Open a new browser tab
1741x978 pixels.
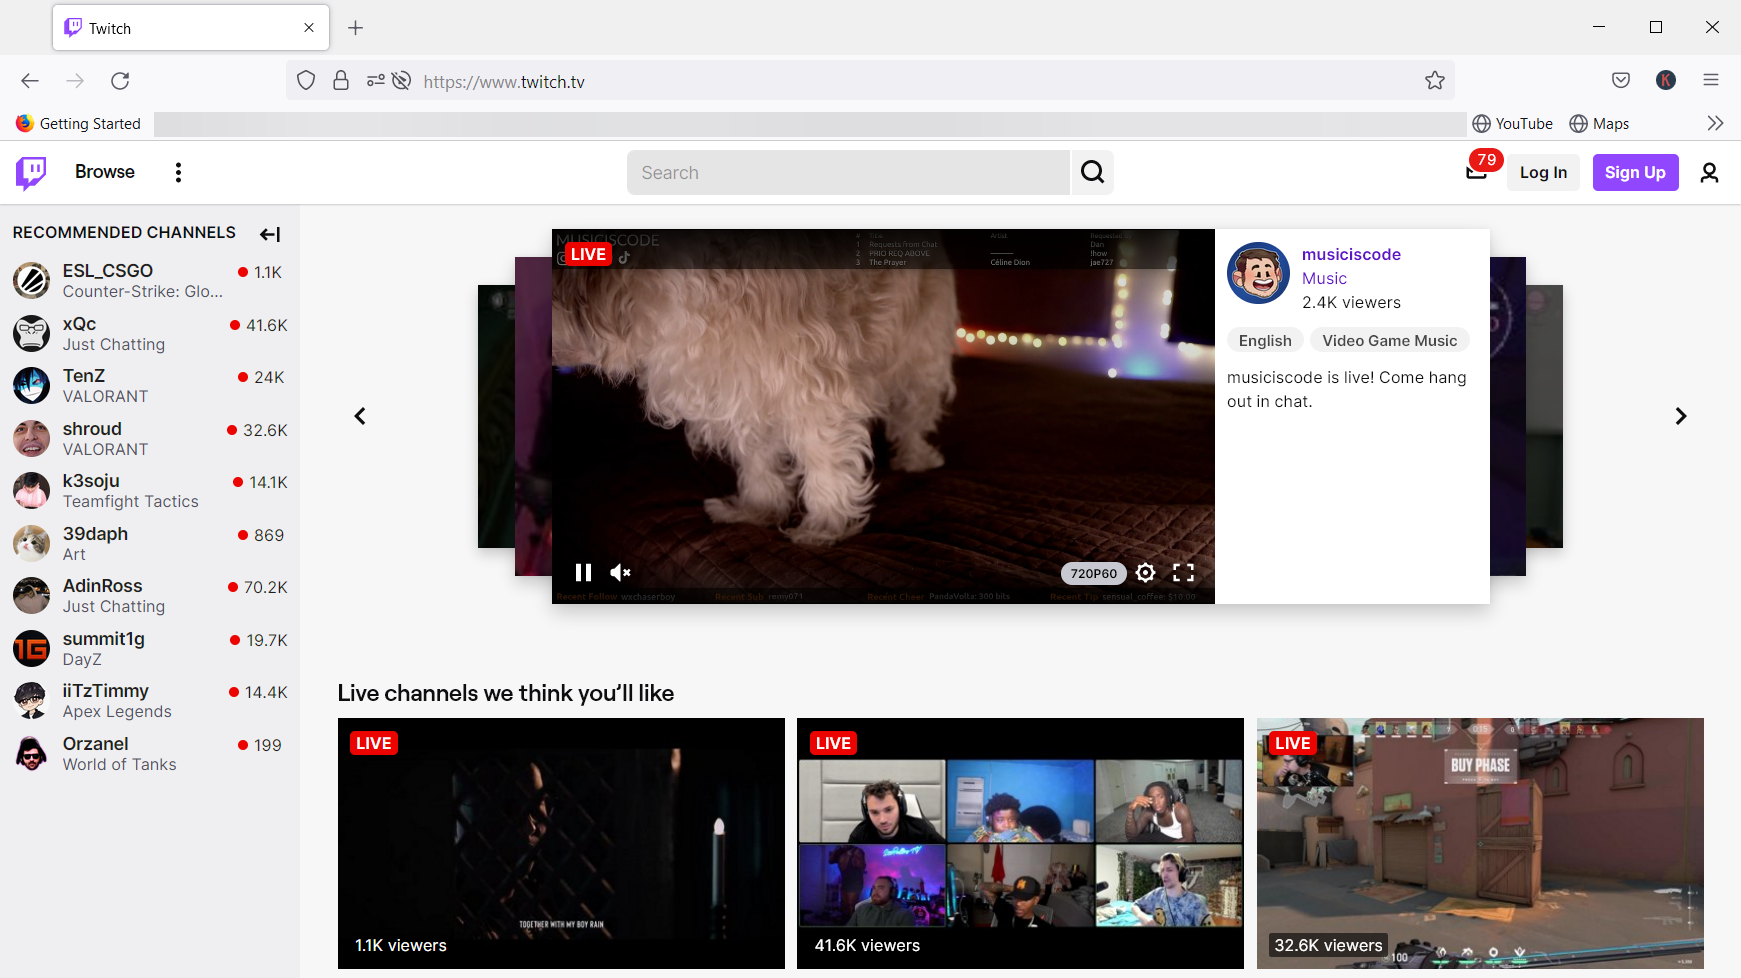point(355,28)
